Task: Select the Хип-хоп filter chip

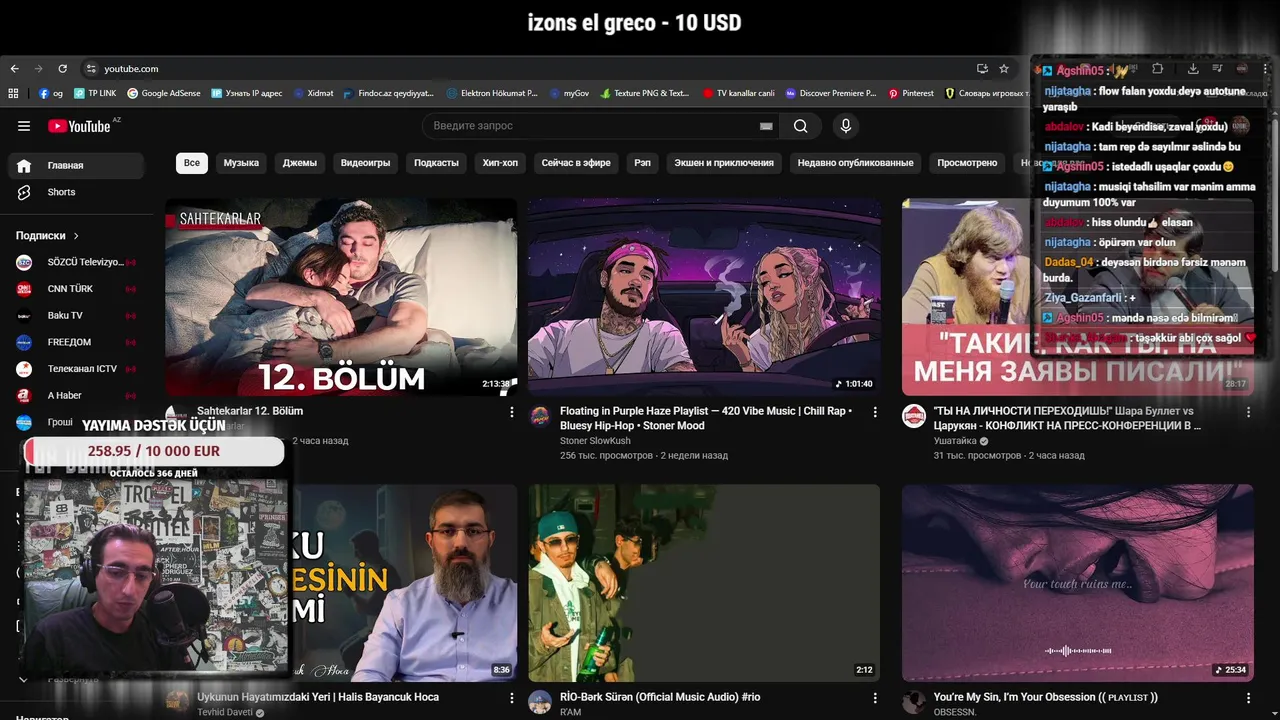Action: (500, 163)
